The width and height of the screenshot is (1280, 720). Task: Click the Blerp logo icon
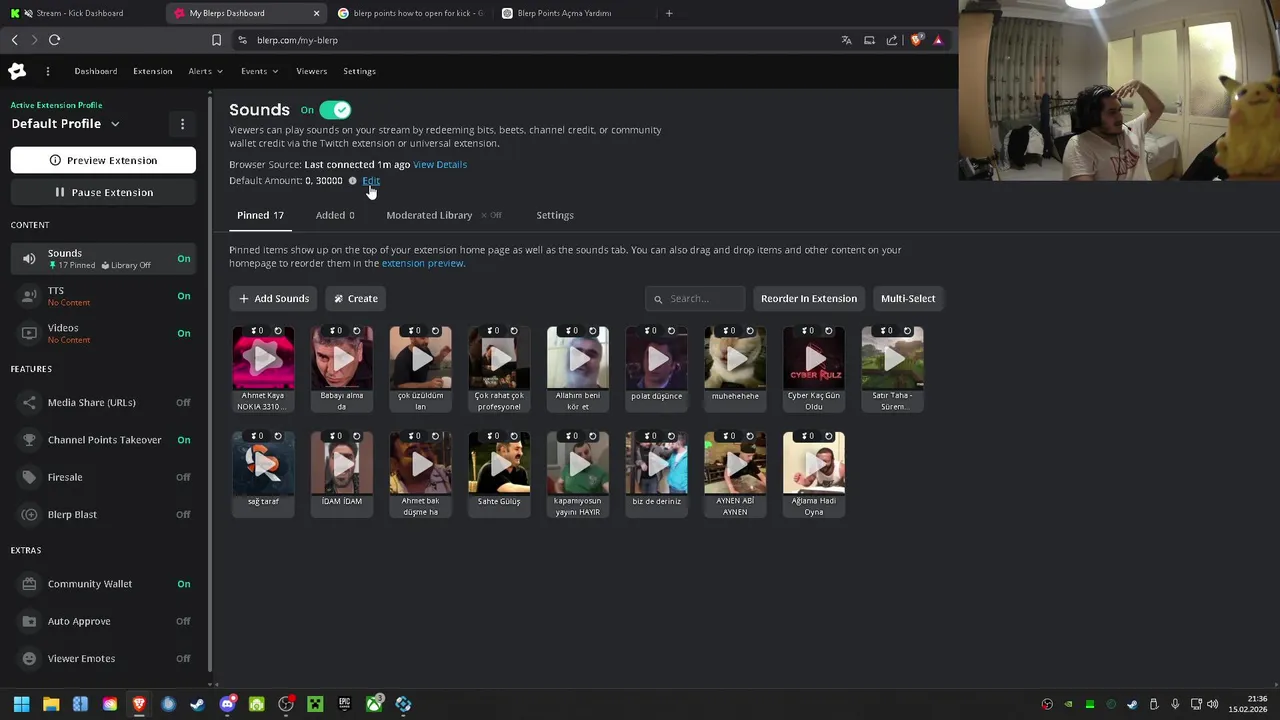17,71
